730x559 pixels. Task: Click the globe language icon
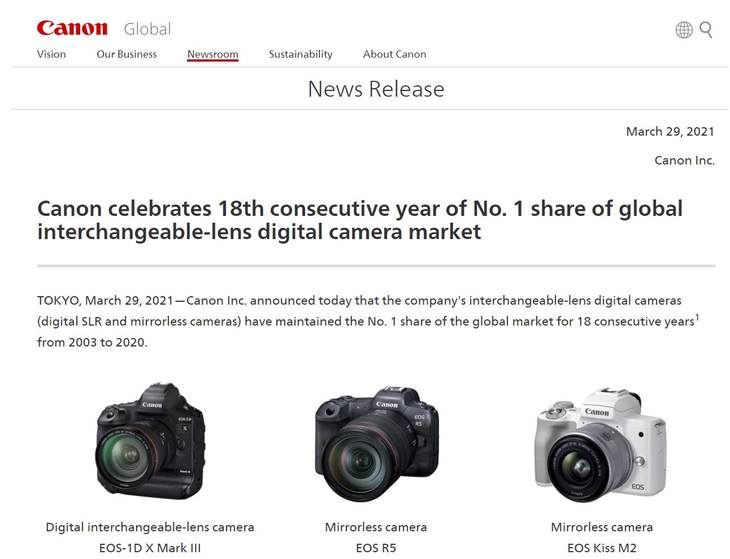point(683,30)
